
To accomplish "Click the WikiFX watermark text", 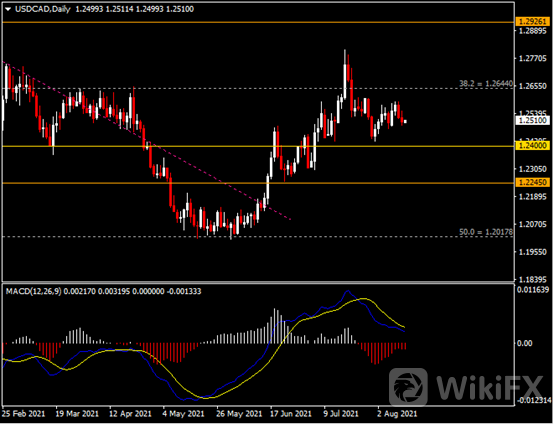I will point(489,388).
